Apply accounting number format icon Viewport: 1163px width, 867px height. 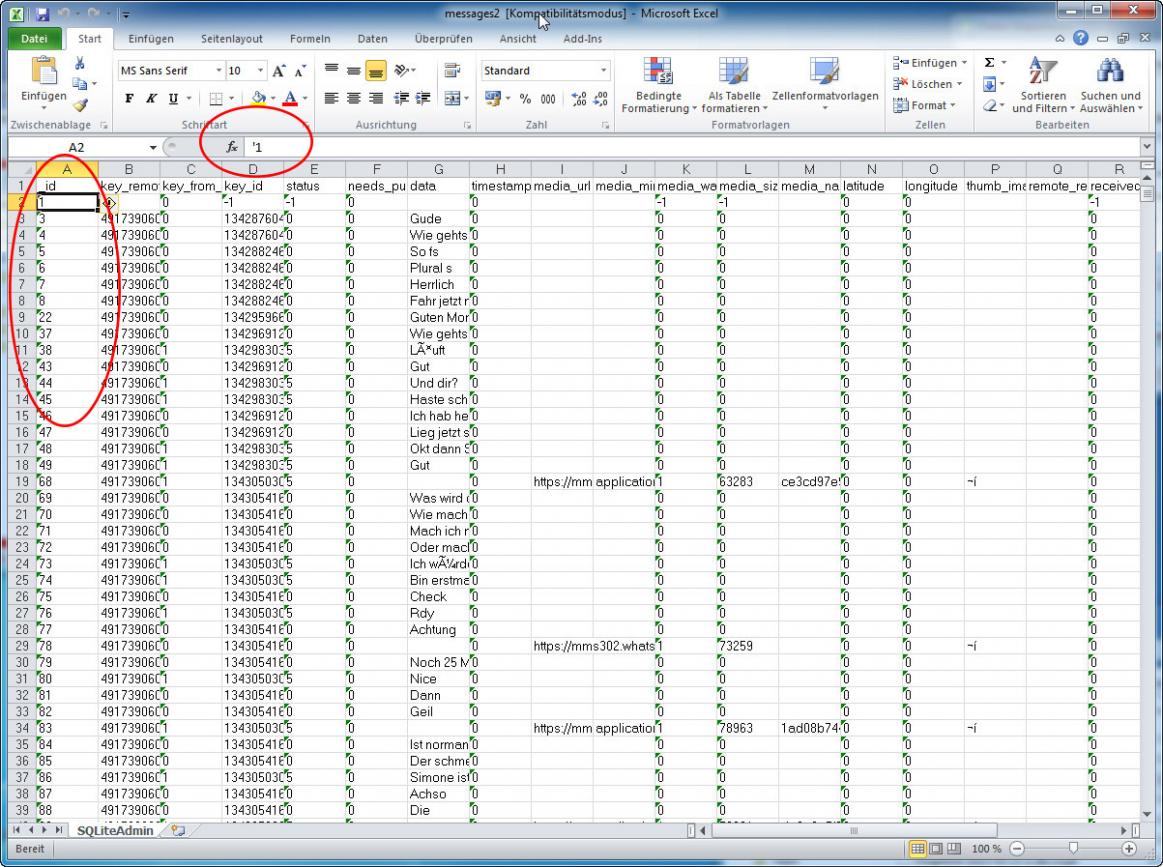coord(492,98)
